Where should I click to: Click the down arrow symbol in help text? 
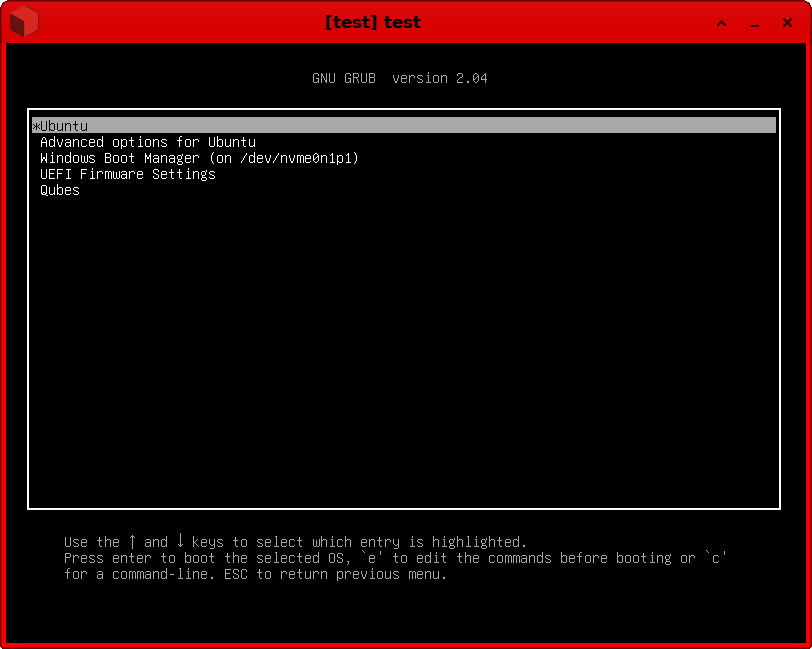pos(180,542)
